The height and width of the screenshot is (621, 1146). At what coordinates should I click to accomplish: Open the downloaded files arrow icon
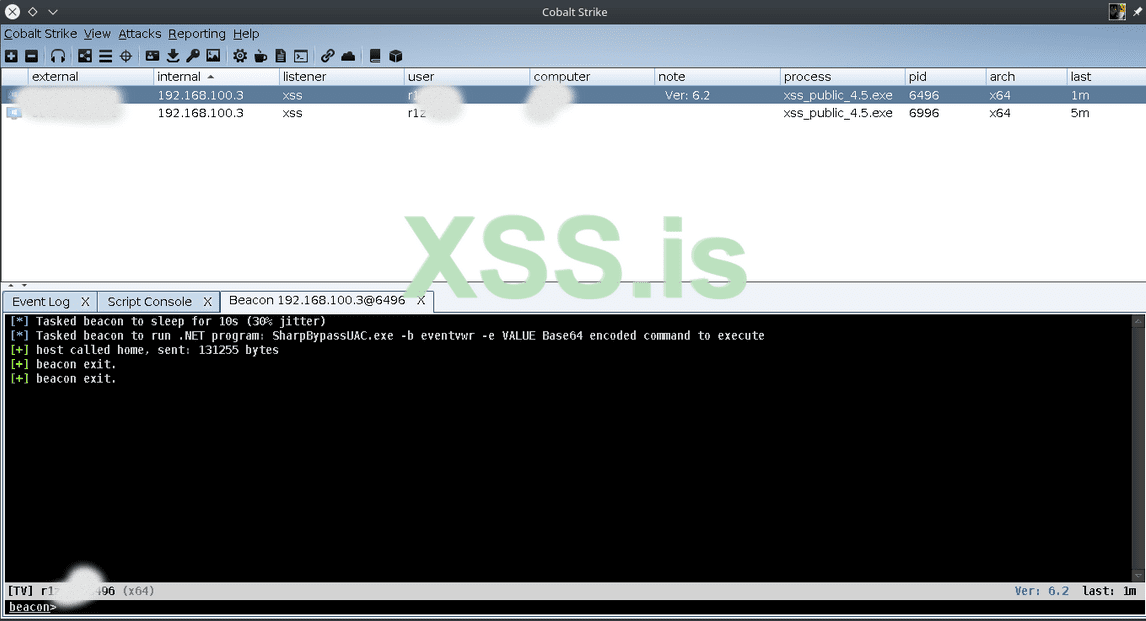(172, 56)
